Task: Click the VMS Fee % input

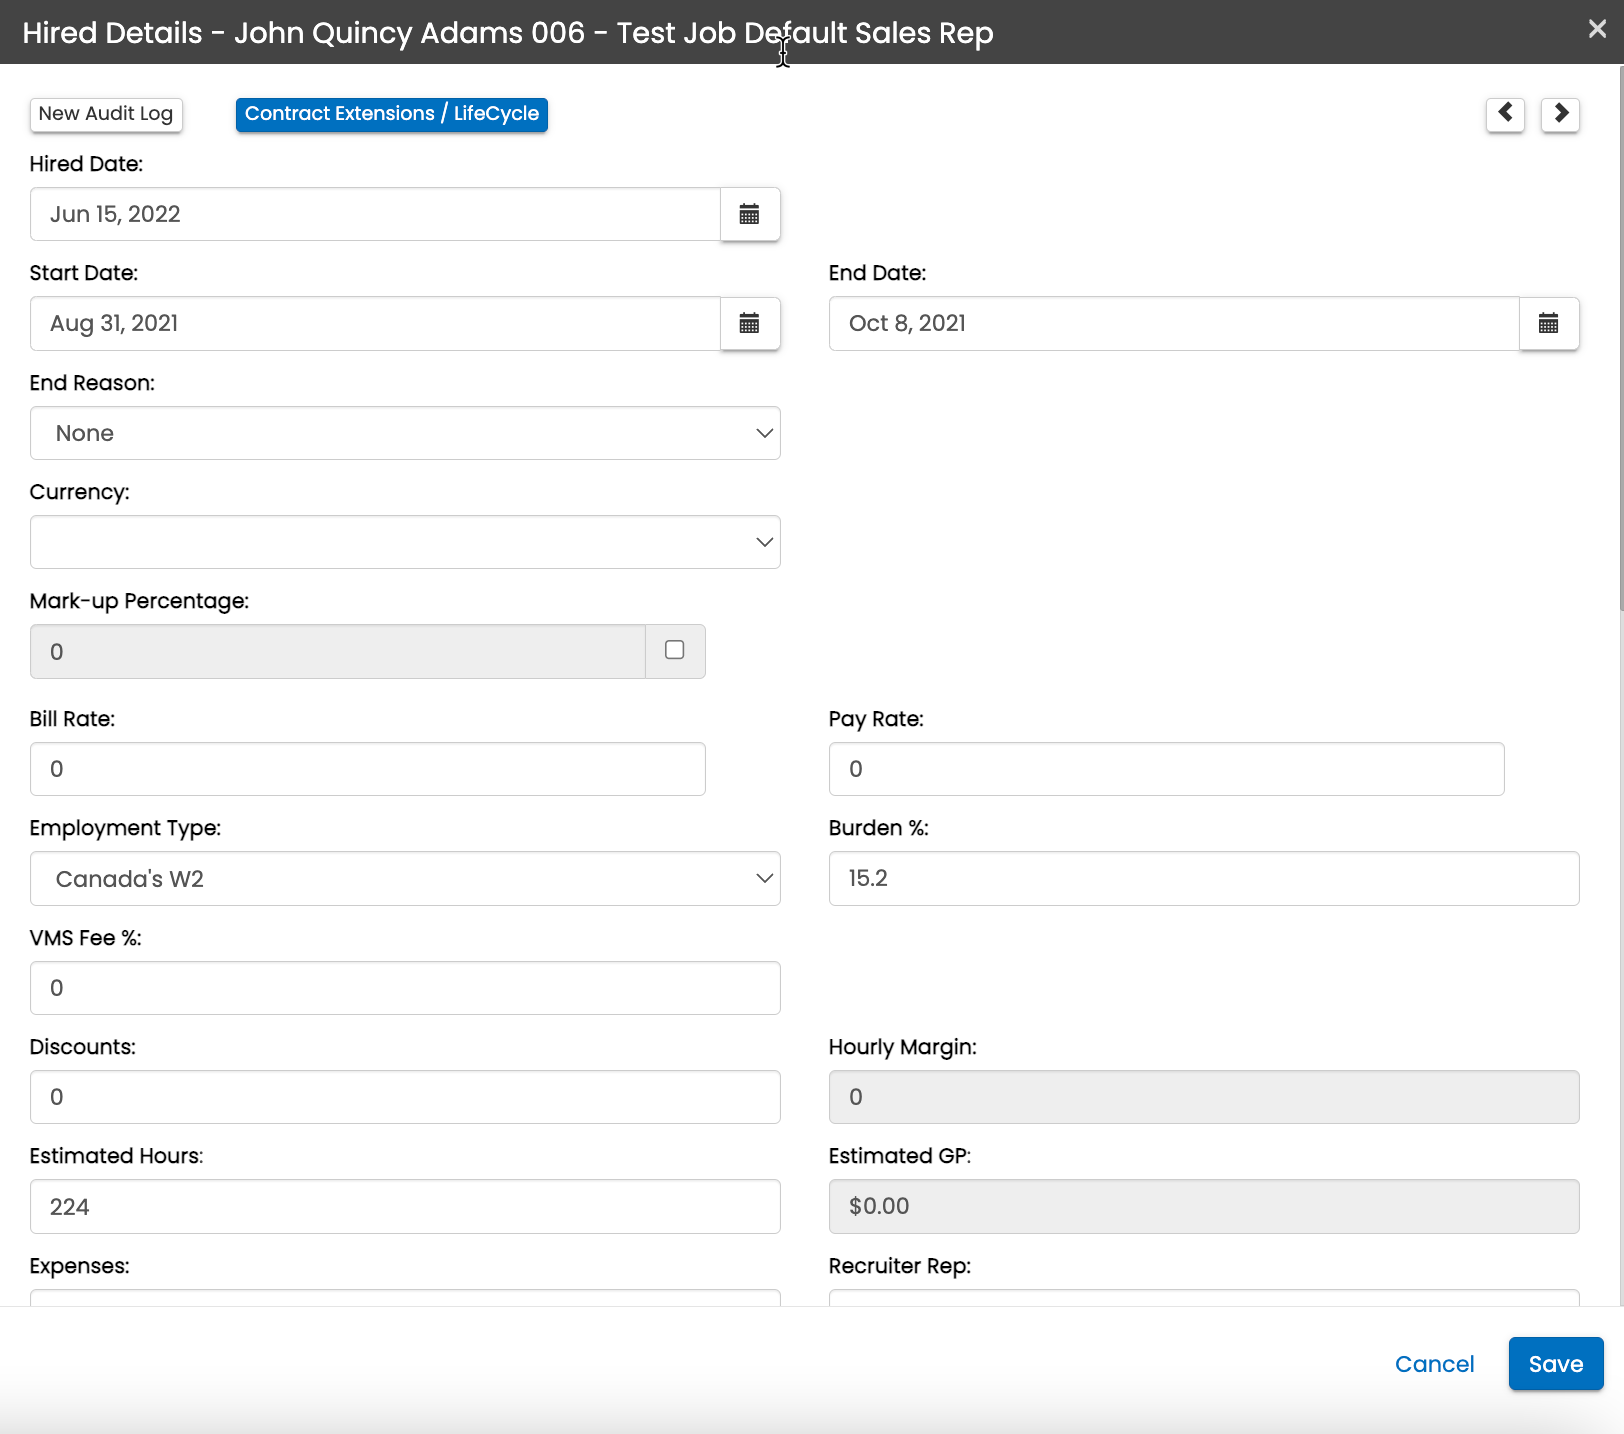Action: click(405, 988)
